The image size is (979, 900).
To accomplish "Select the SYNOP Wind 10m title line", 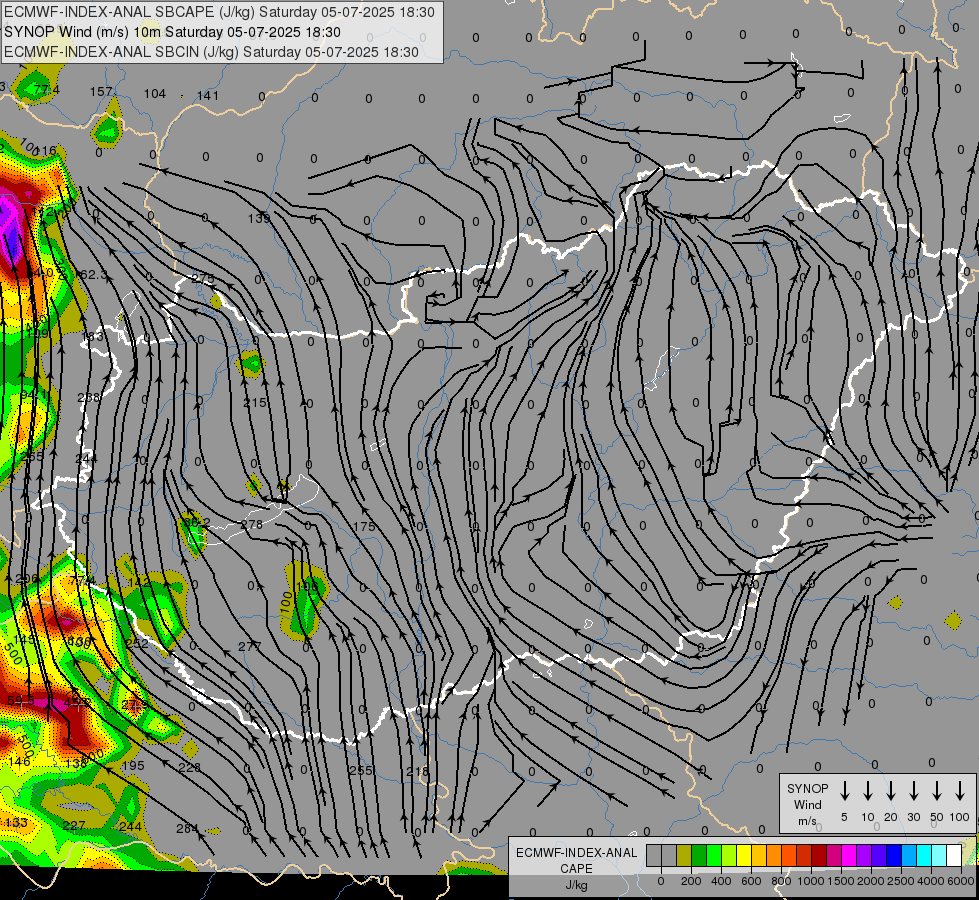I will point(172,32).
